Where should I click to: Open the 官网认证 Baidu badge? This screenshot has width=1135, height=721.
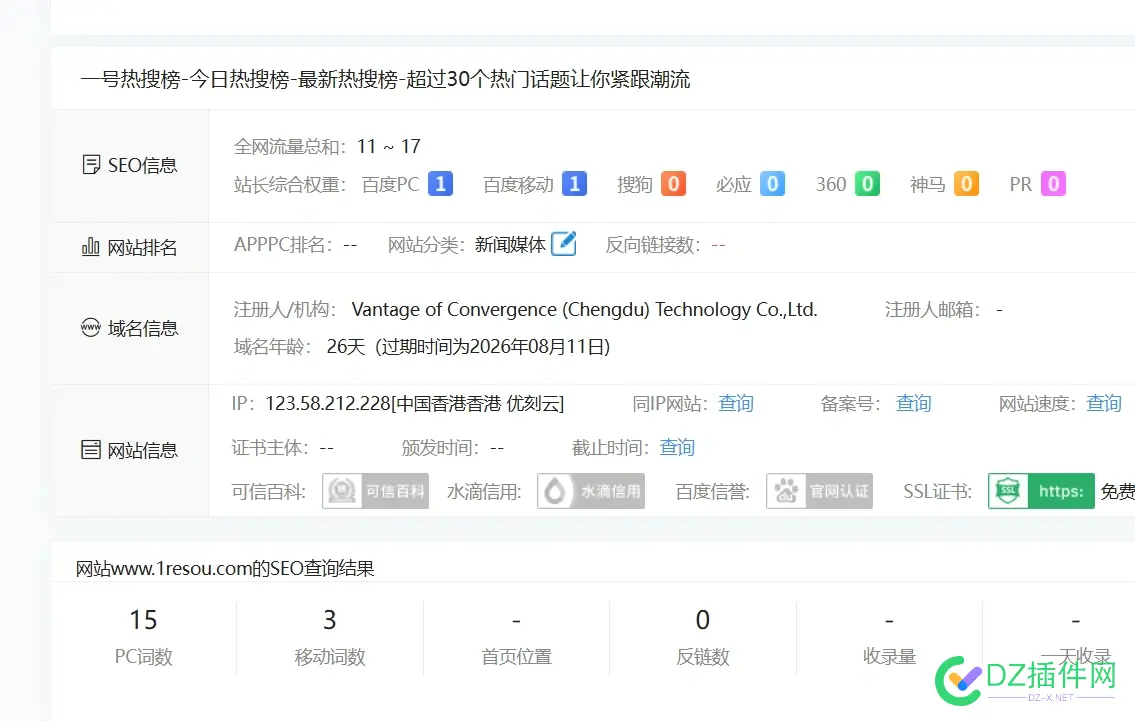[x=819, y=490]
